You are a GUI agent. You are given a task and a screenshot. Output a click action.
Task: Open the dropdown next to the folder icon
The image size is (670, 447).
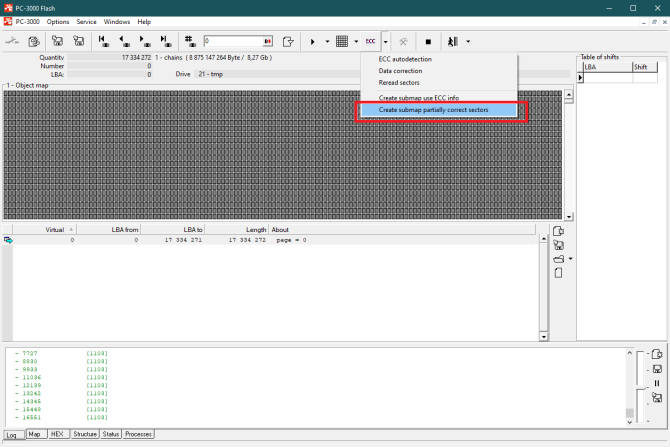tap(570, 259)
